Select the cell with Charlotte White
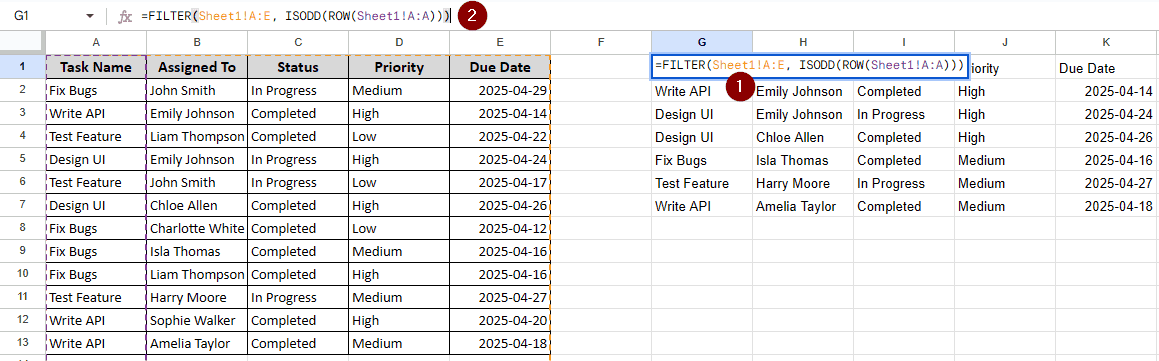The image size is (1159, 361). [197, 228]
